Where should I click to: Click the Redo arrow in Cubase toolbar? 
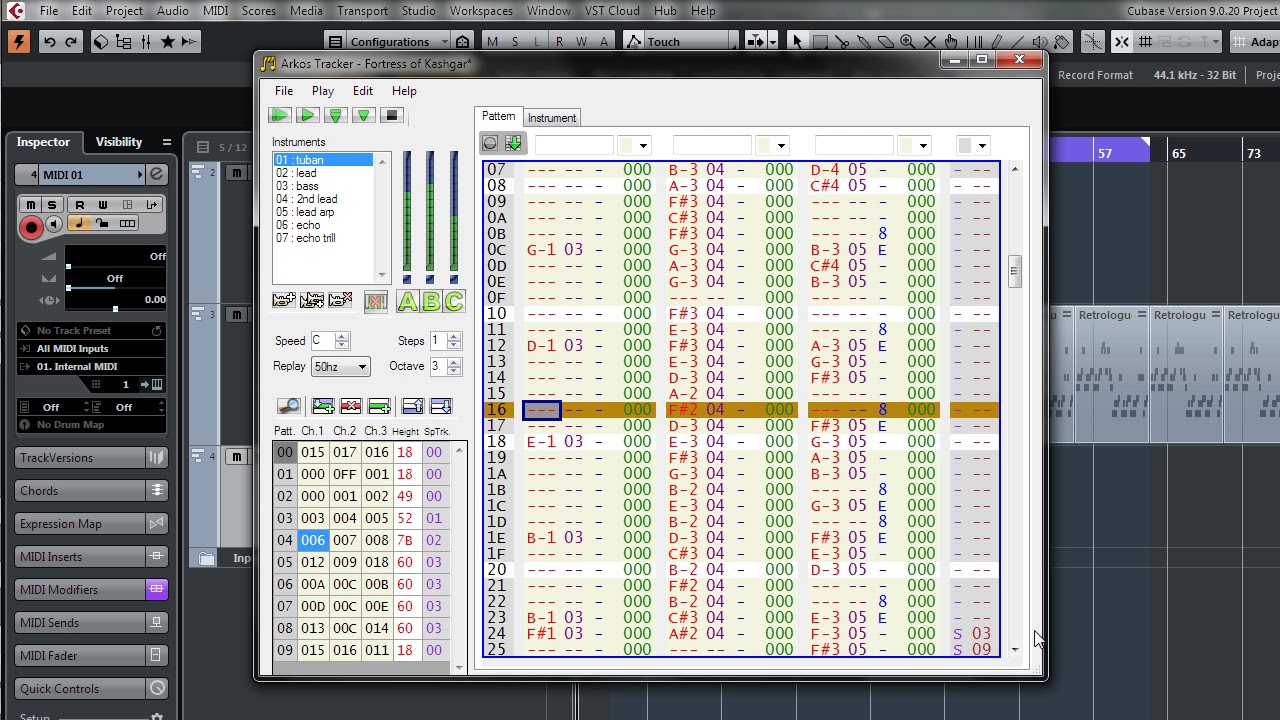(x=71, y=42)
